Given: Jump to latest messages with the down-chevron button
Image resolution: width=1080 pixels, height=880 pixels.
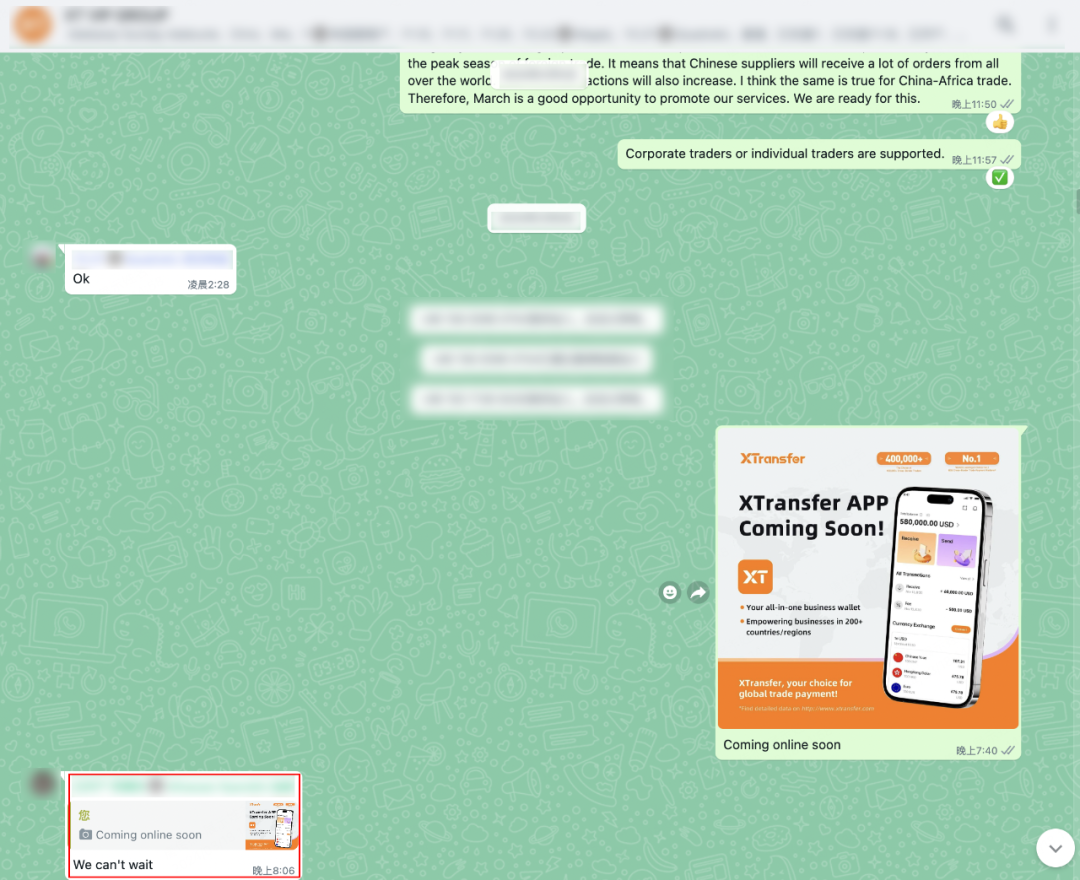Looking at the screenshot, I should 1055,848.
